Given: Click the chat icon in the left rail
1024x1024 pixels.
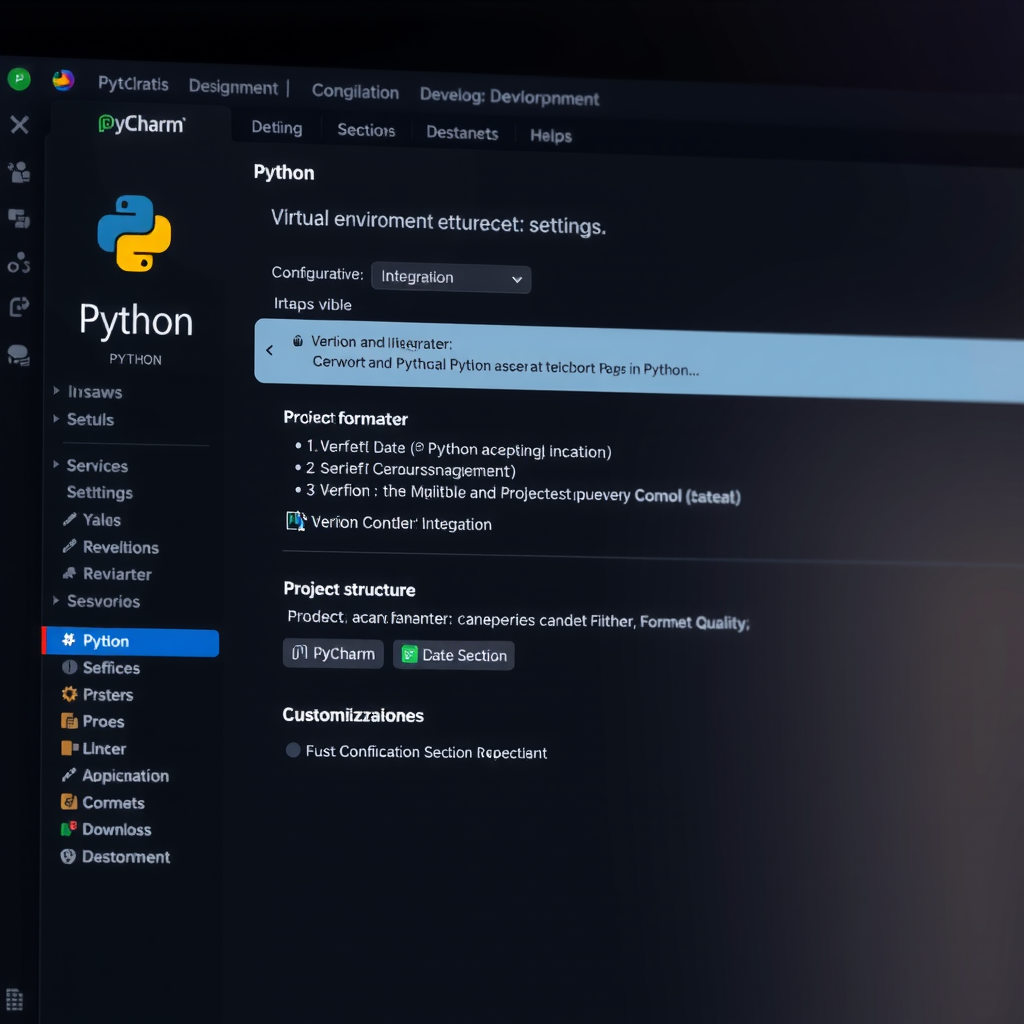Looking at the screenshot, I should click(x=18, y=352).
